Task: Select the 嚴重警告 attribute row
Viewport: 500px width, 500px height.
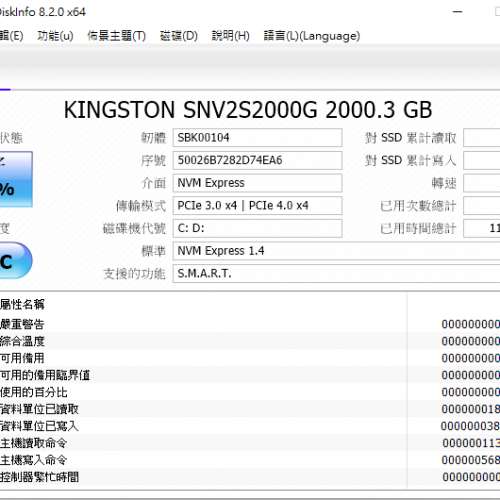Action: (250, 324)
